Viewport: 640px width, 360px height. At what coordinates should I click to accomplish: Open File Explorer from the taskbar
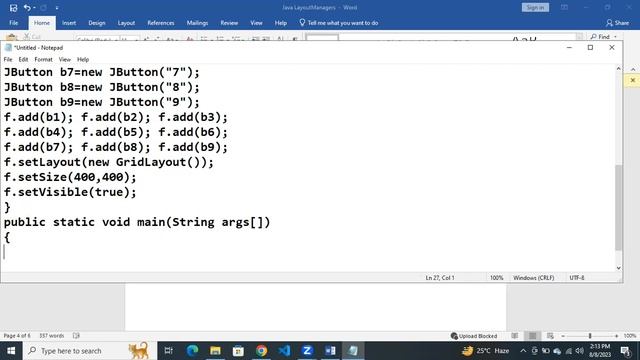point(215,351)
